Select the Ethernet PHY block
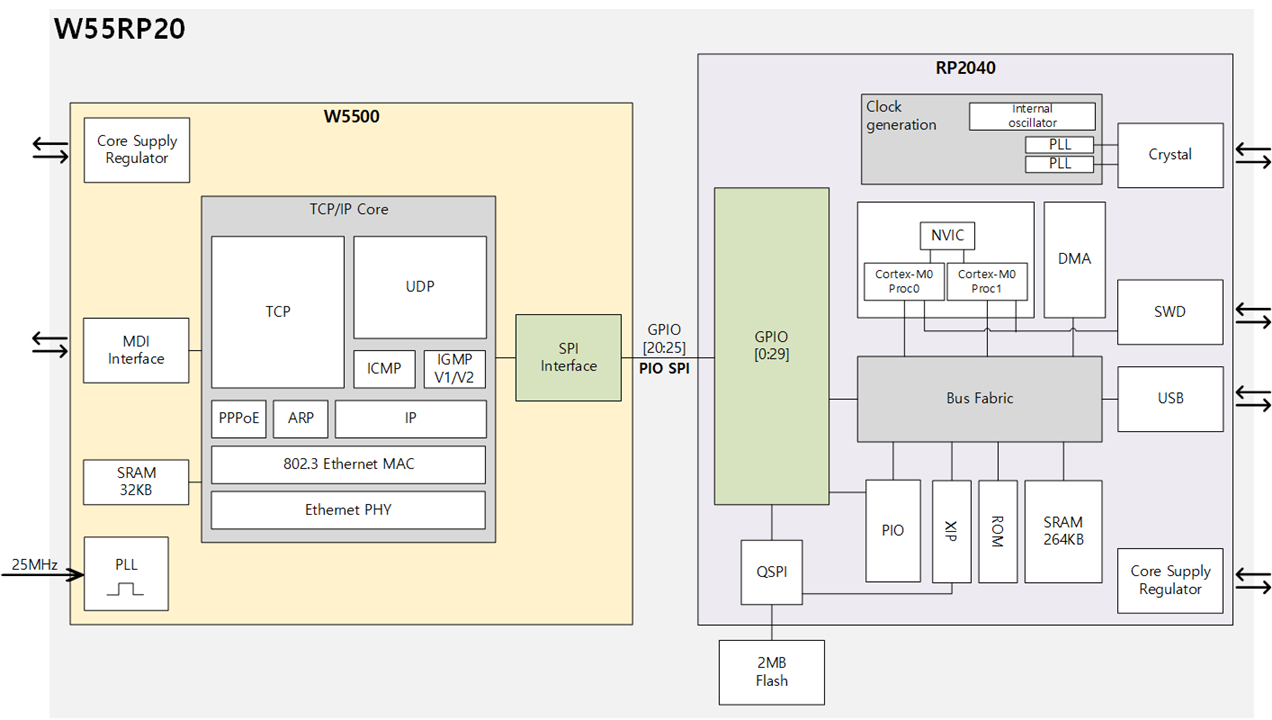Image resolution: width=1272 pixels, height=720 pixels. pyautogui.click(x=348, y=510)
